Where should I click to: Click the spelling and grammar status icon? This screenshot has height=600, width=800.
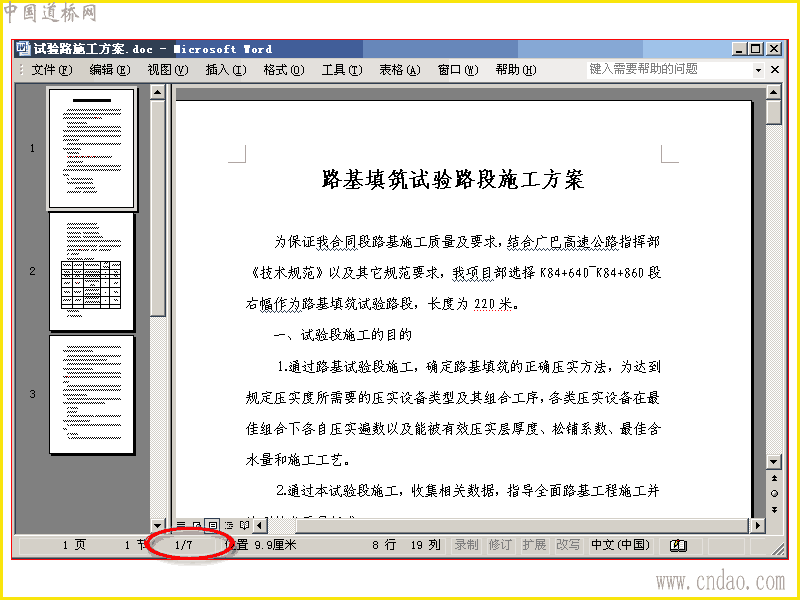click(678, 545)
